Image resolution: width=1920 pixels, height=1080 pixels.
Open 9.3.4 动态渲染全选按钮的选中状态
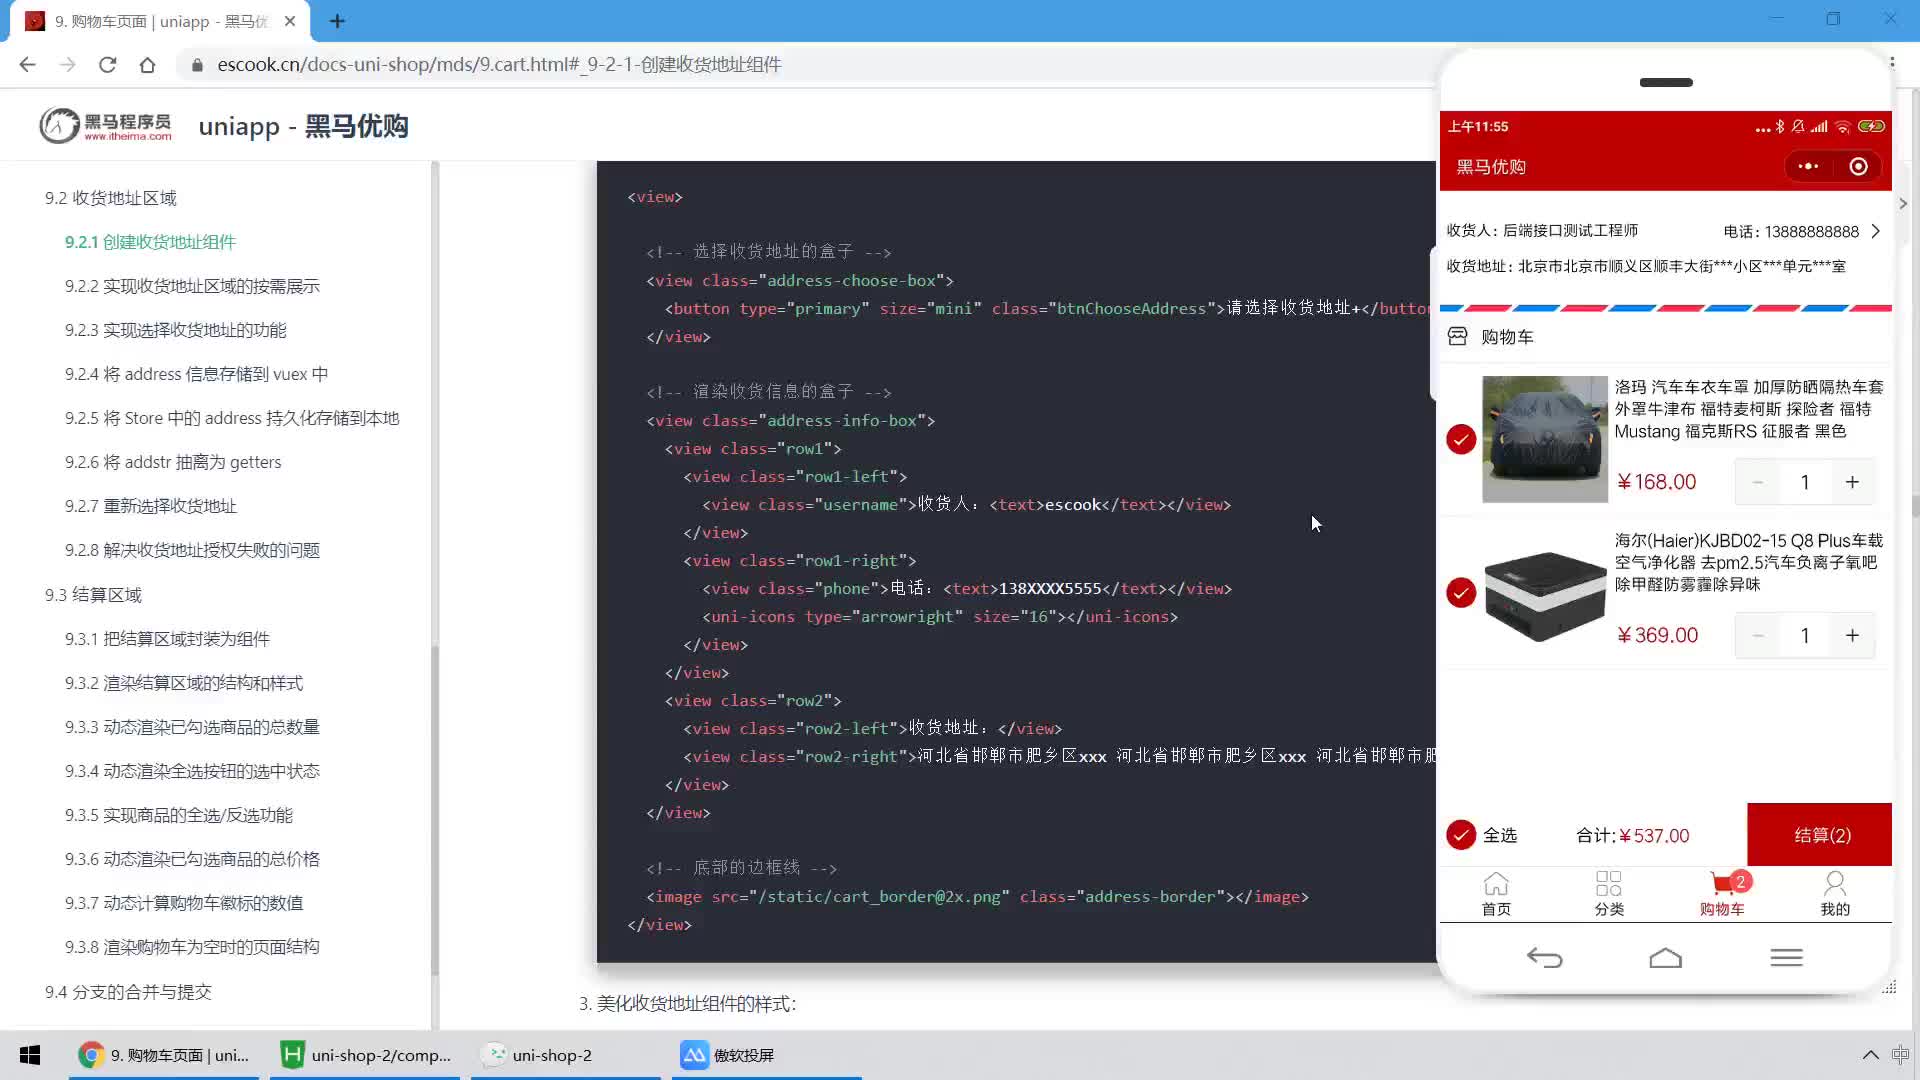click(x=192, y=771)
